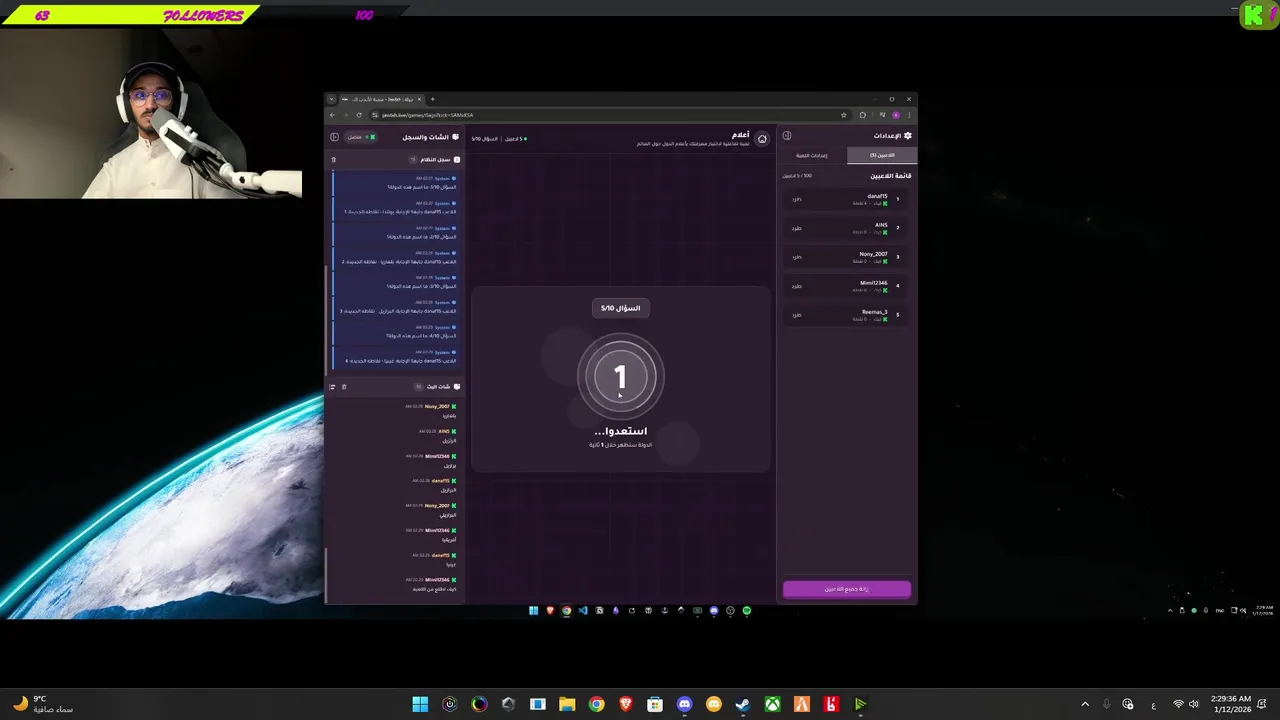Kick player Nony_2007 with the طرد button

coord(797,257)
